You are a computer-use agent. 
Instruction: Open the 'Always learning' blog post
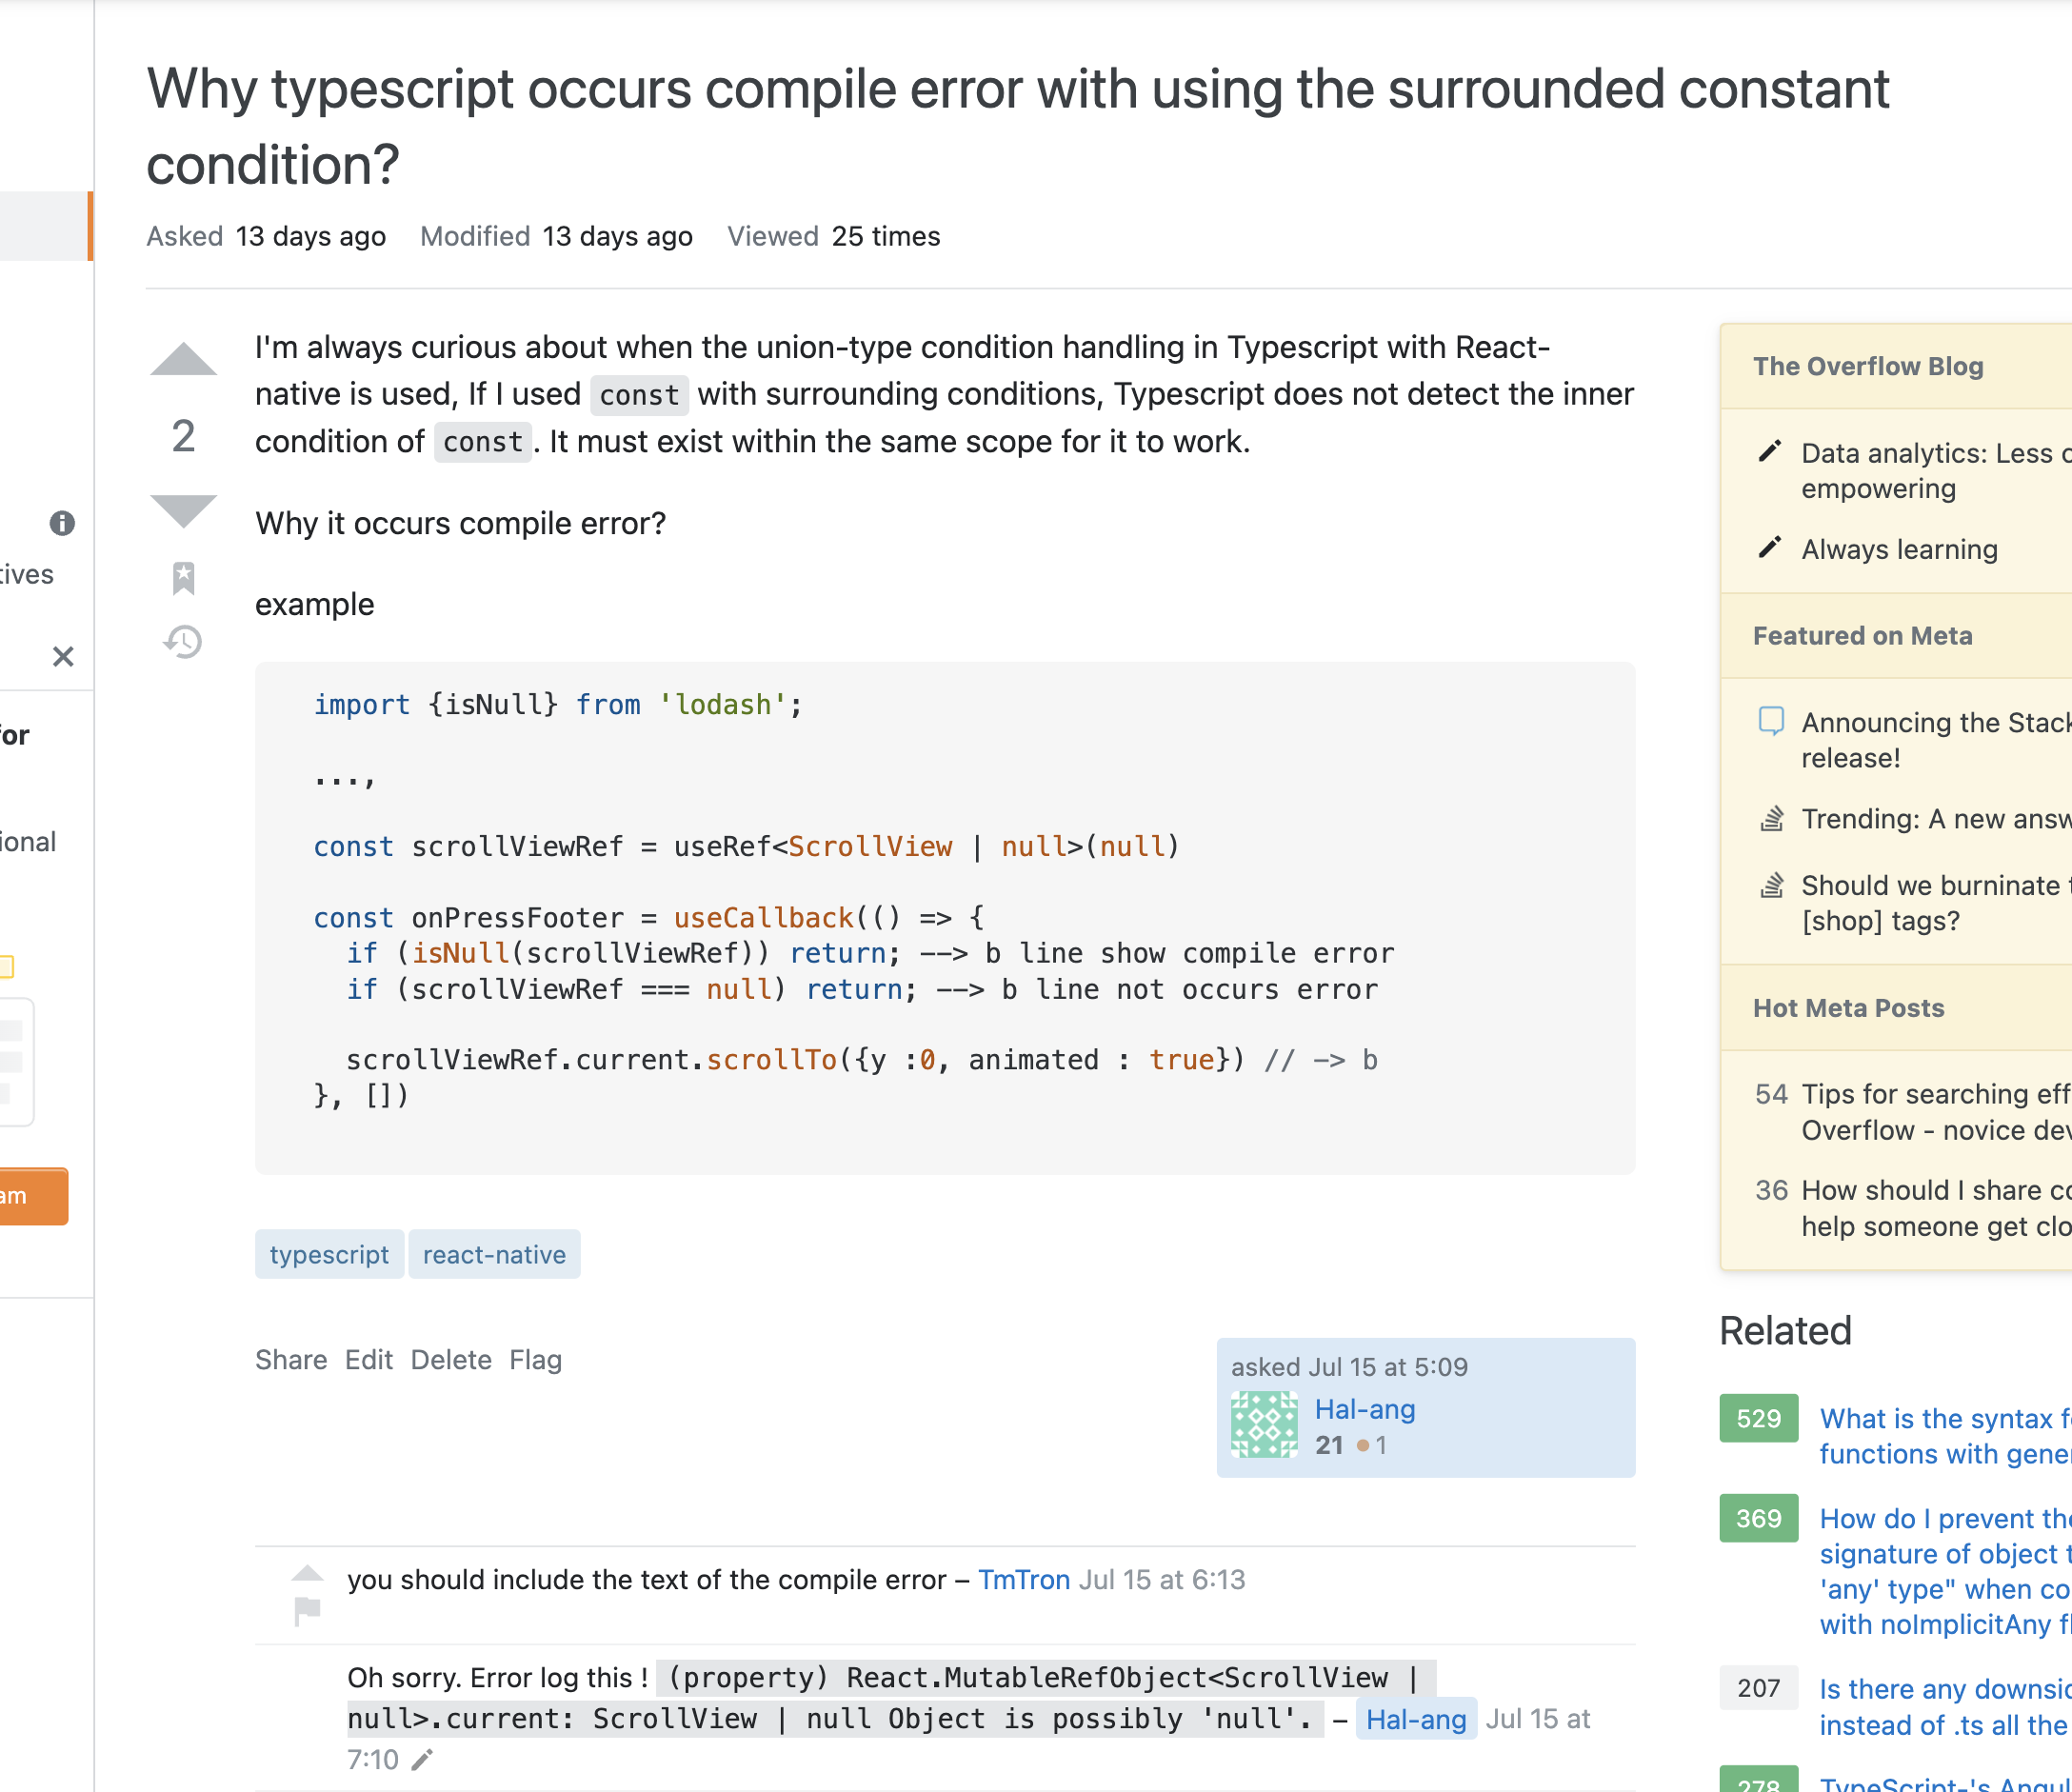[1898, 550]
